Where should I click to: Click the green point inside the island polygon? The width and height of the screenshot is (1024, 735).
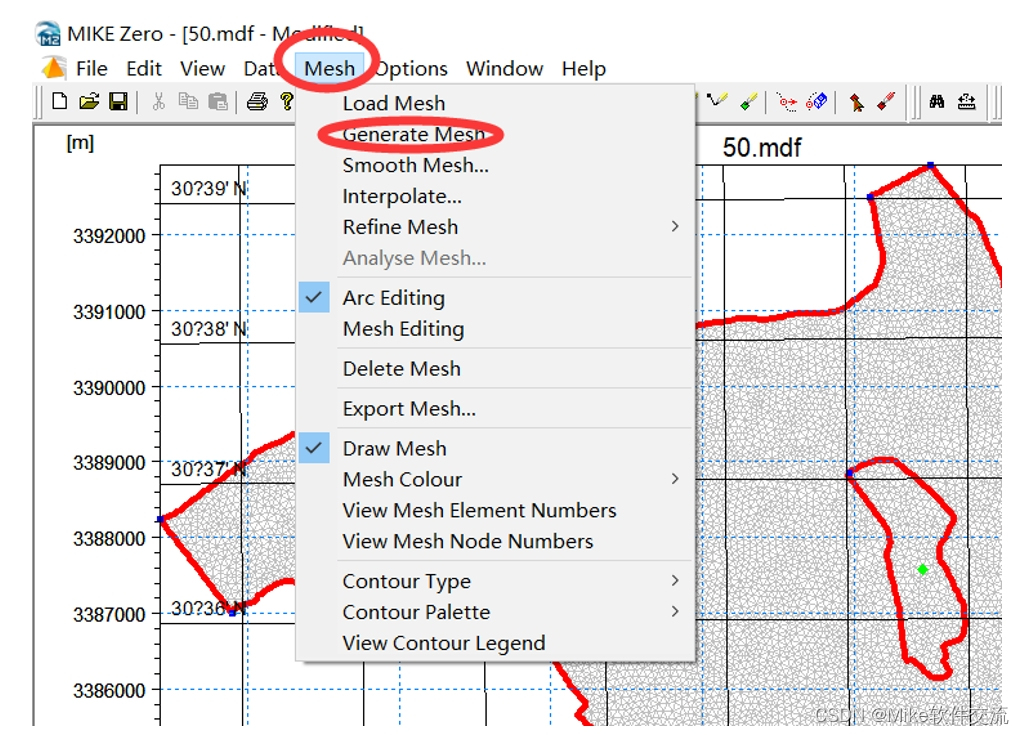922,570
